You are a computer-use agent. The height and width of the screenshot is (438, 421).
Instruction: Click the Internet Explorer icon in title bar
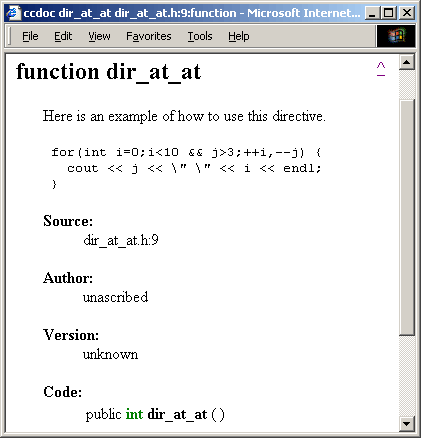click(13, 13)
